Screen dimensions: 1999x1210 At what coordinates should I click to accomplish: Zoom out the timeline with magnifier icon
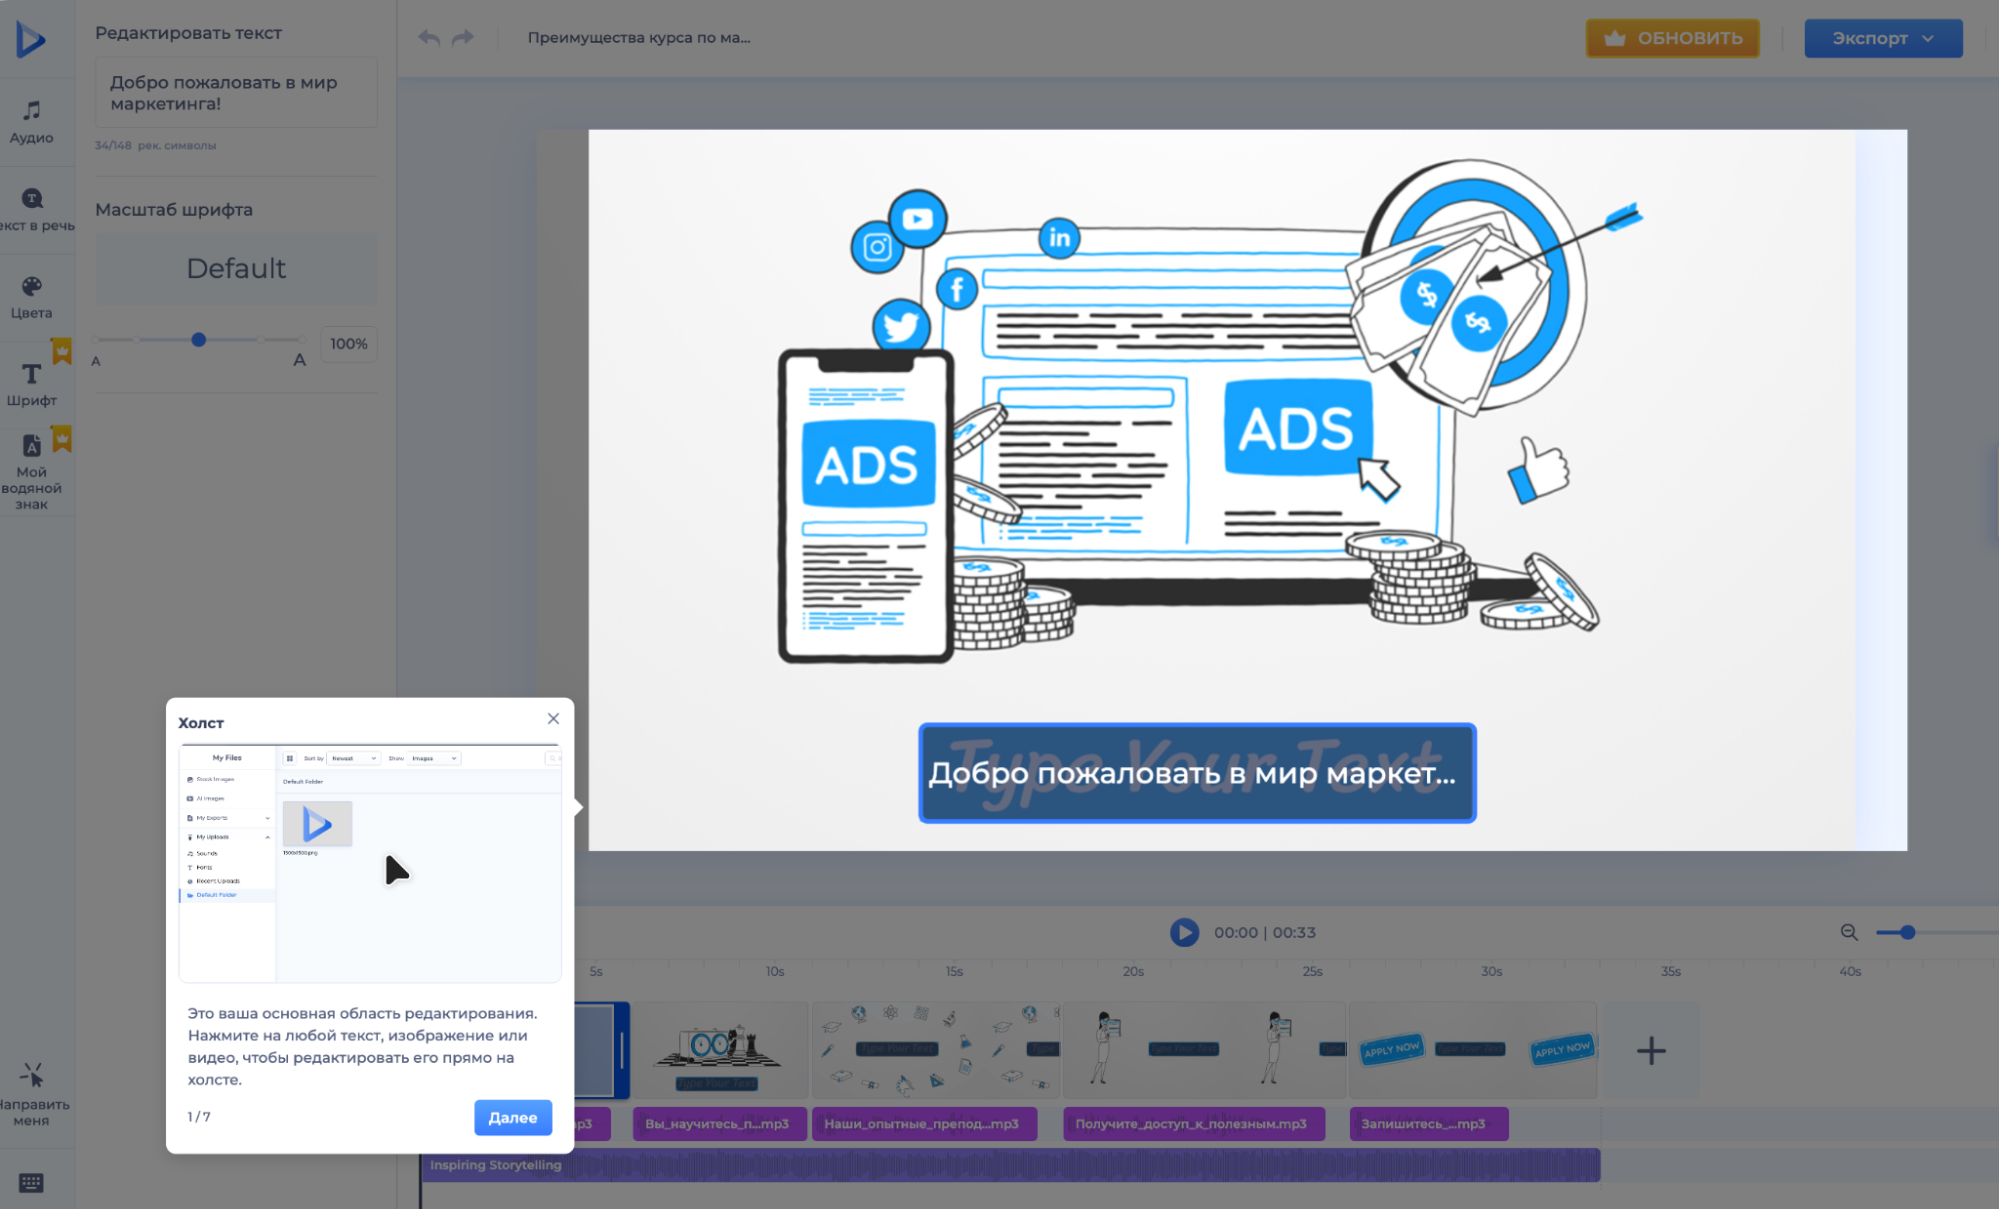click(1849, 932)
